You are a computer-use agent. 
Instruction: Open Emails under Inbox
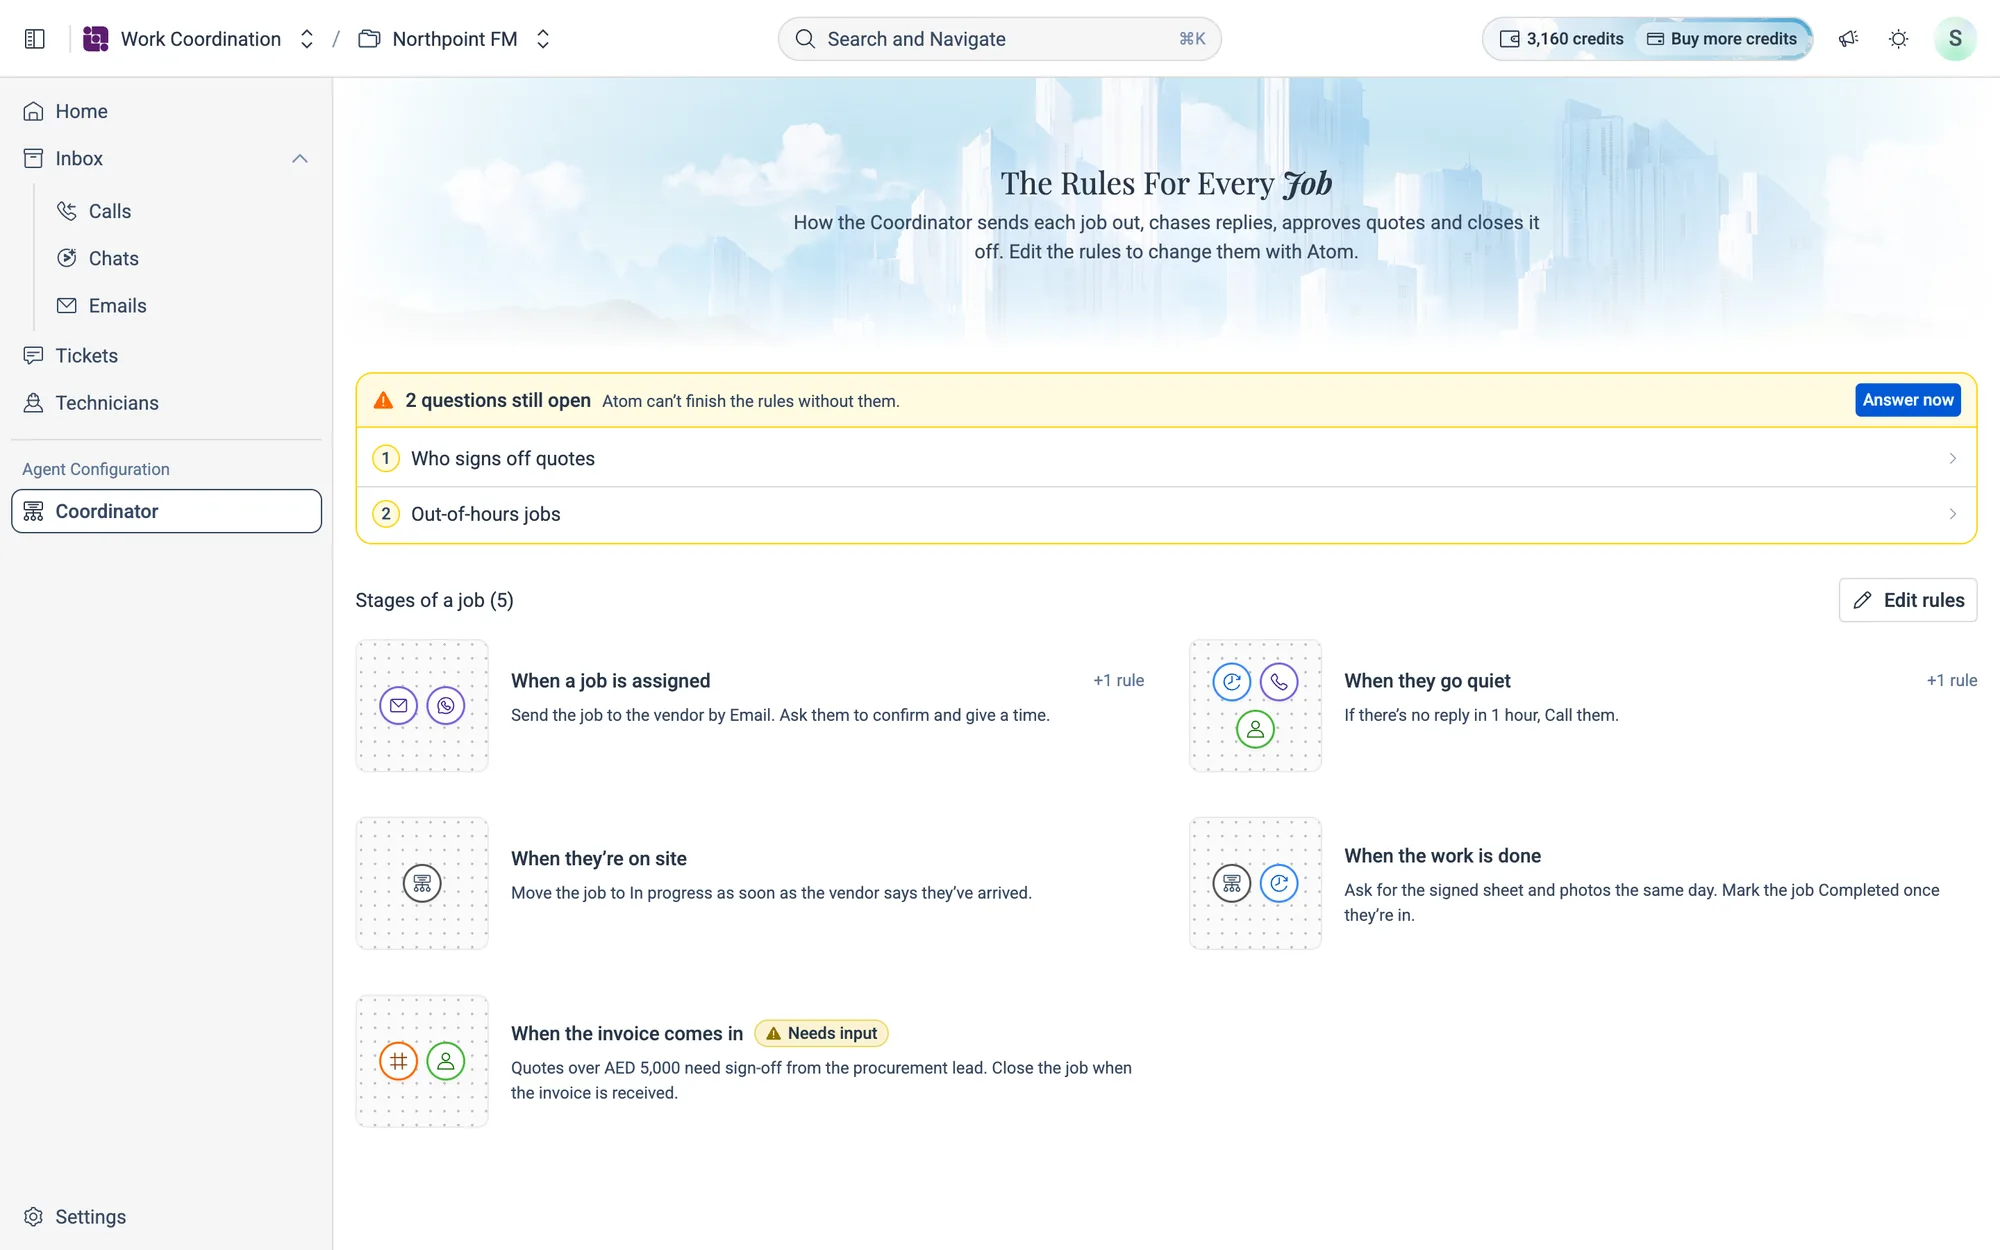[x=185, y=306]
